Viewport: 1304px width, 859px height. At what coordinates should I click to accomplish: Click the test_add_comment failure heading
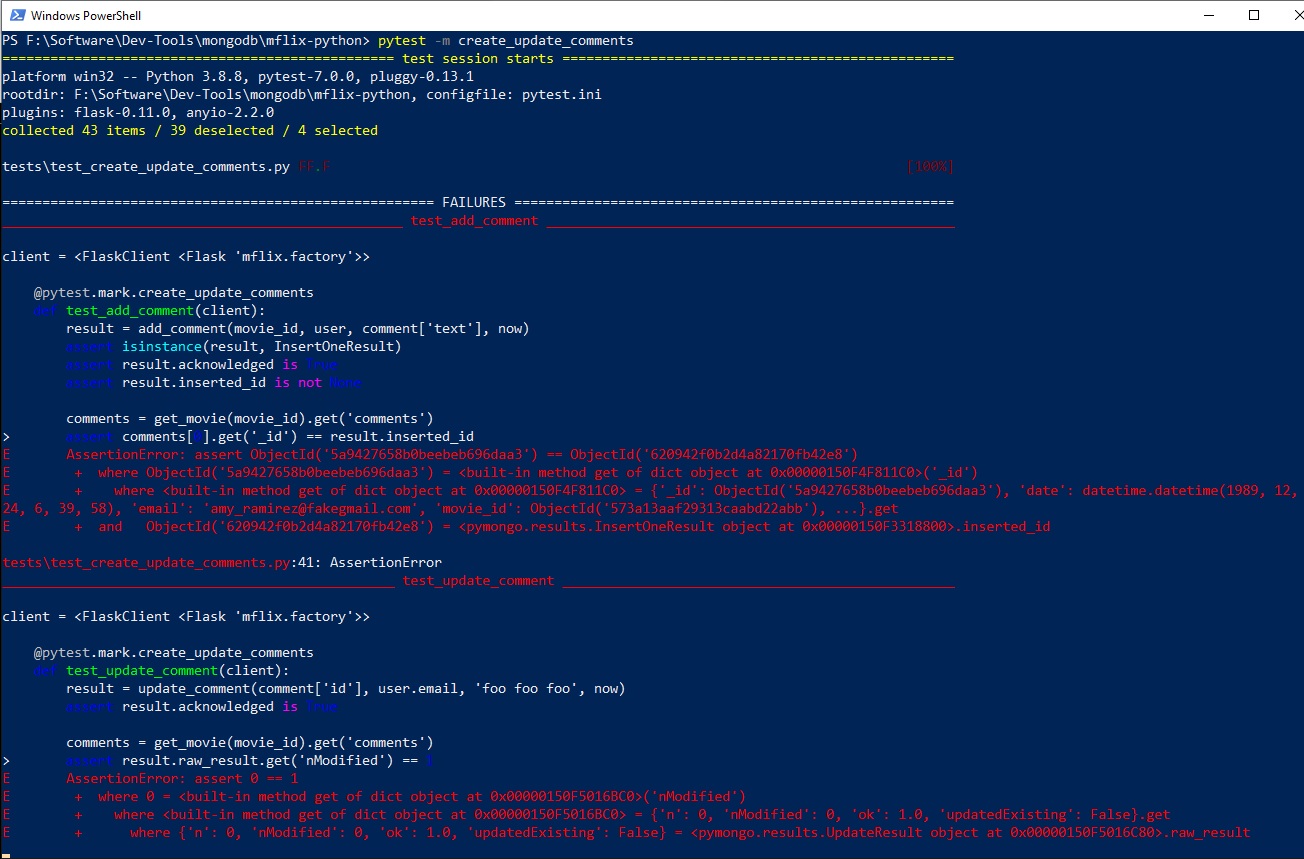point(473,220)
